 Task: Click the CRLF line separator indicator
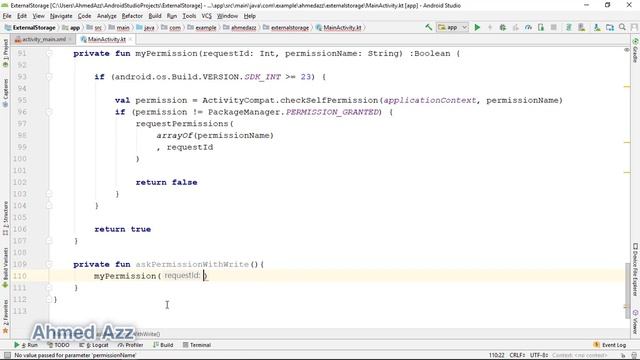point(517,356)
